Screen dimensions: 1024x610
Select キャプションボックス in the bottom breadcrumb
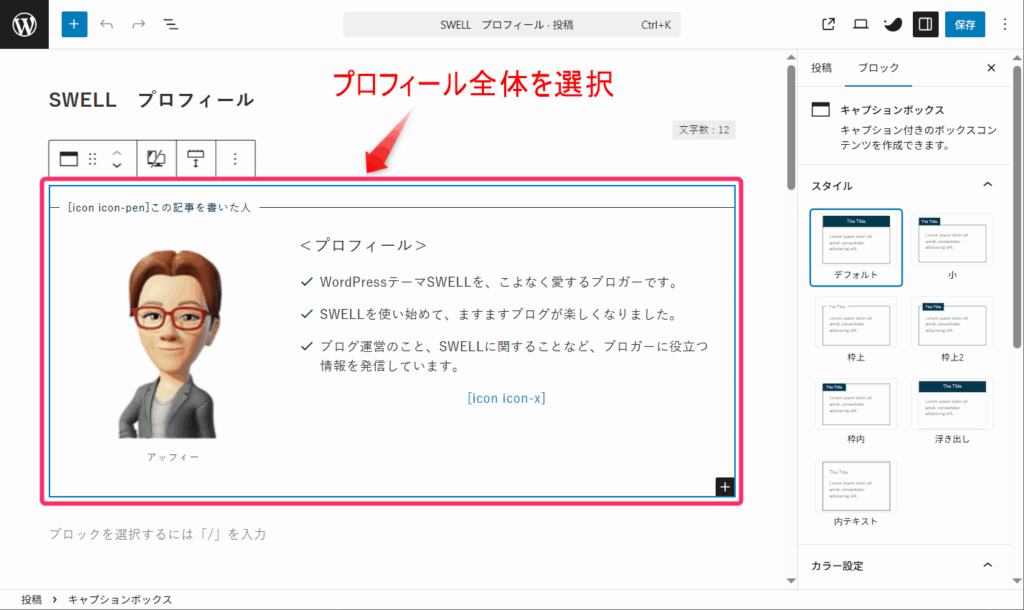(x=120, y=600)
